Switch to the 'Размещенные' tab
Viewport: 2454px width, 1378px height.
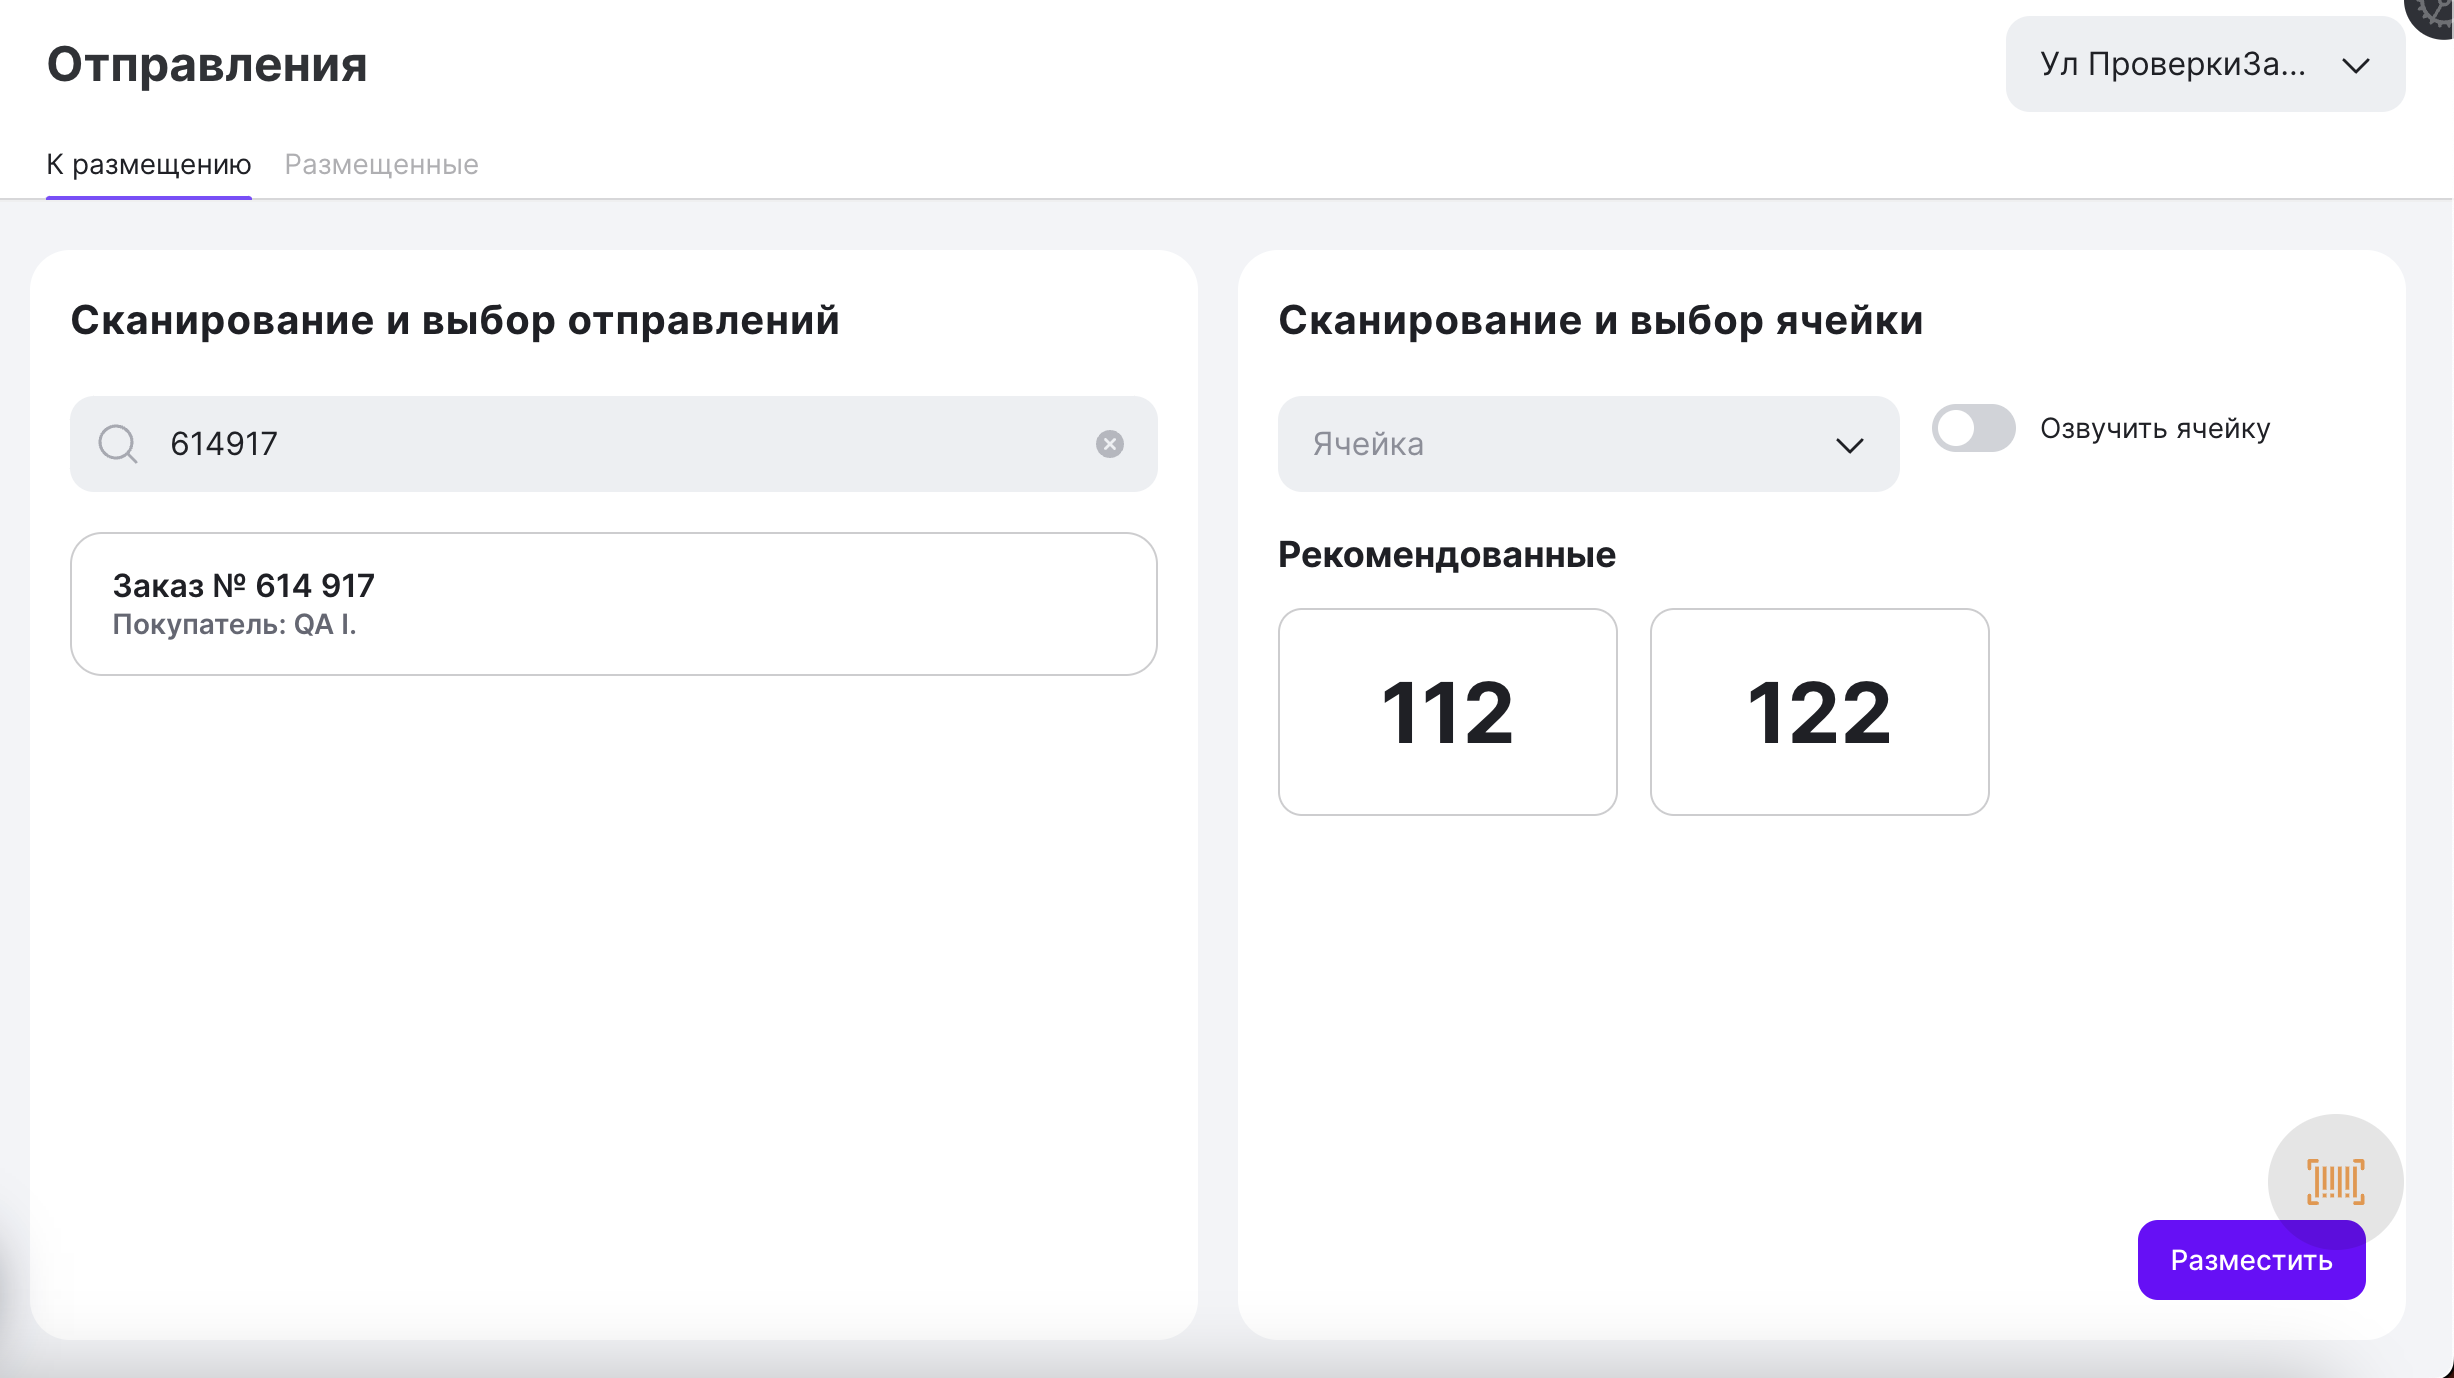click(381, 164)
